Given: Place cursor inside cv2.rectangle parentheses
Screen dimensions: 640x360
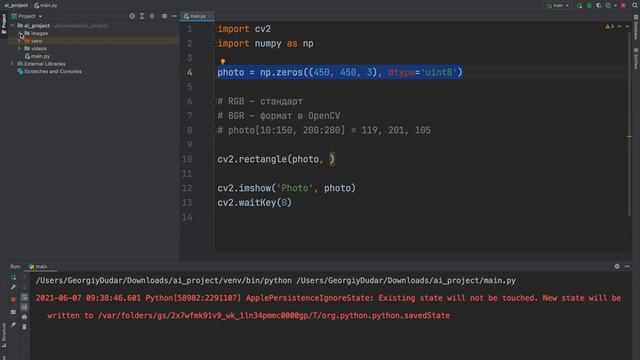Looking at the screenshot, I should 327,159.
